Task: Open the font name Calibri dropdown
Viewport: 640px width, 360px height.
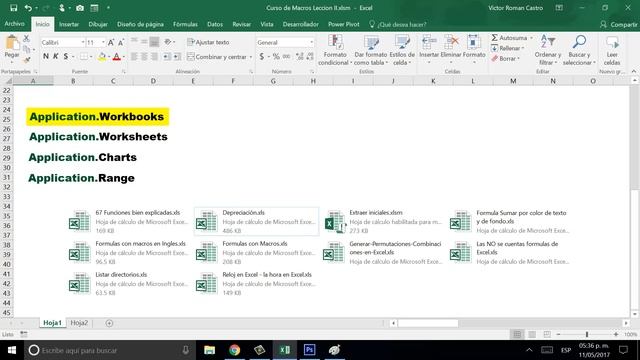Action: click(82, 42)
